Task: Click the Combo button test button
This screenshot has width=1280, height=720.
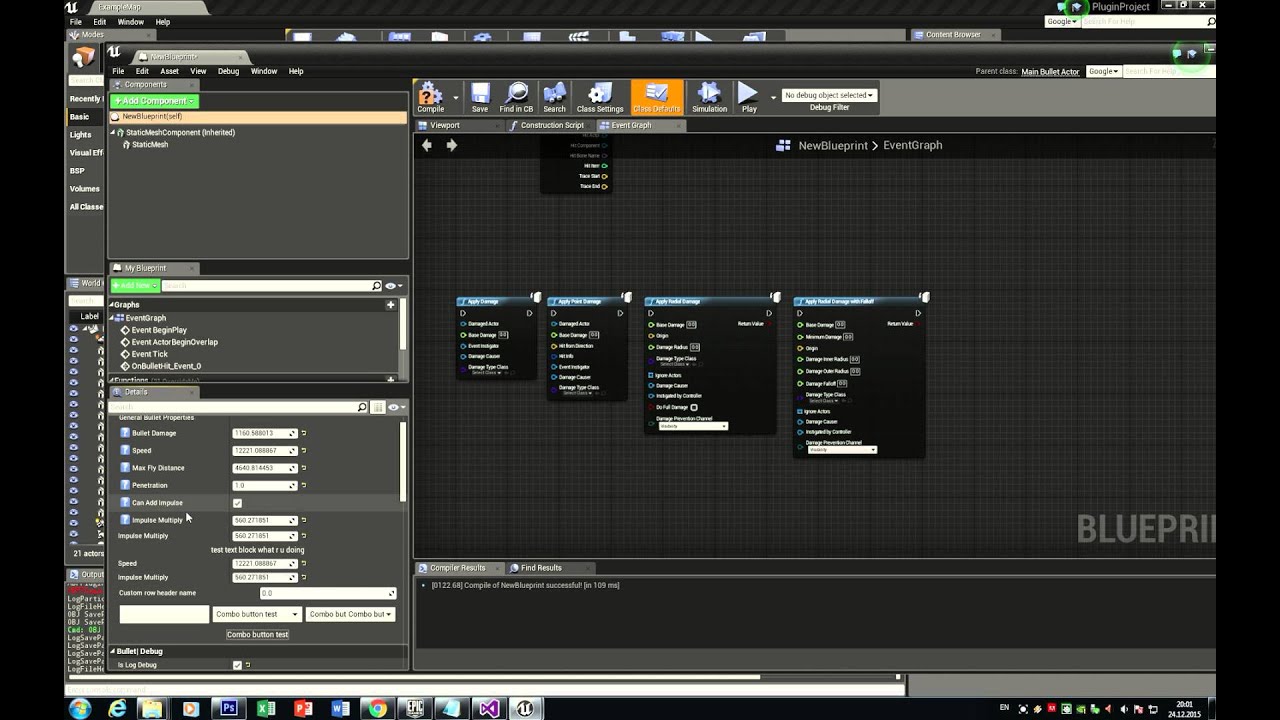Action: pyautogui.click(x=257, y=634)
